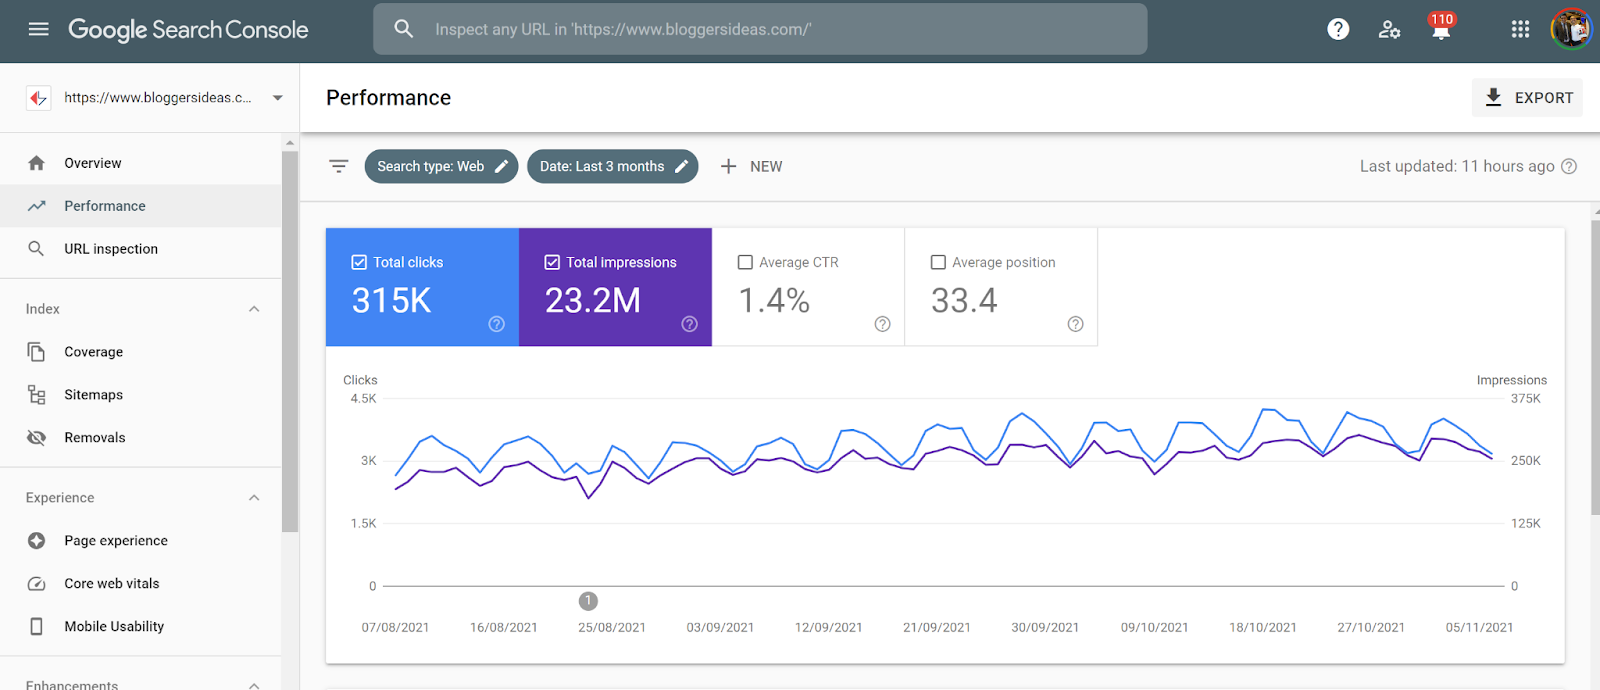This screenshot has width=1600, height=690.
Task: Open the Google apps grid
Action: 1520,29
